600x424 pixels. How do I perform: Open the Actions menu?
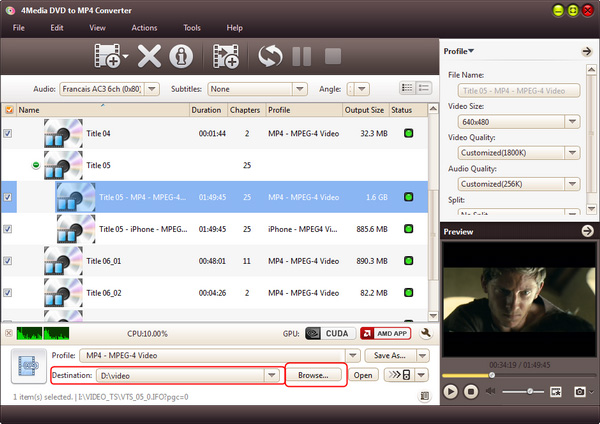pos(144,27)
